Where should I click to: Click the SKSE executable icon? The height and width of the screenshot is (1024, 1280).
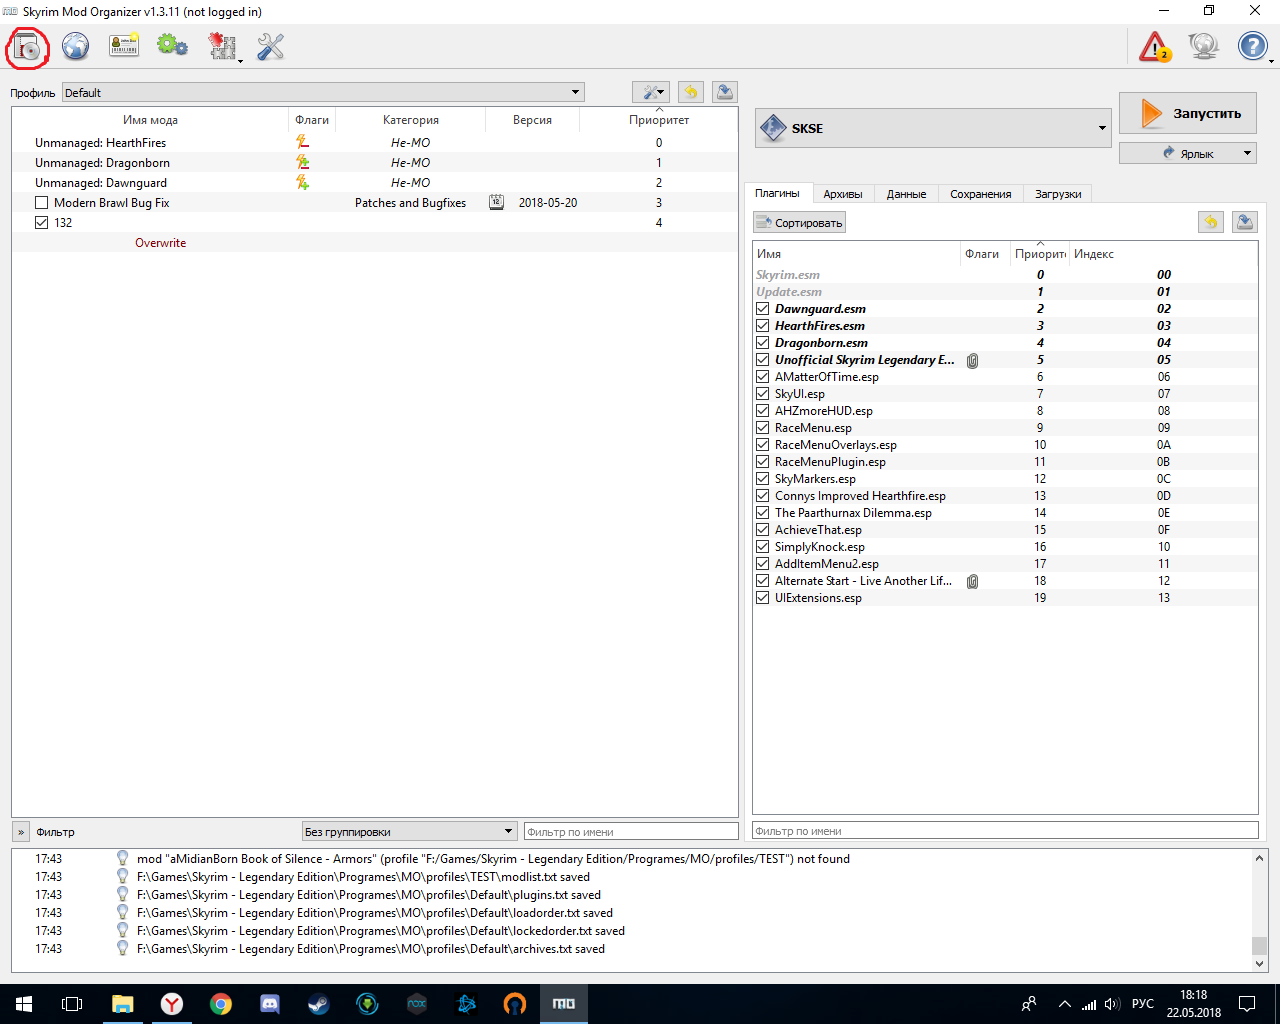click(774, 128)
